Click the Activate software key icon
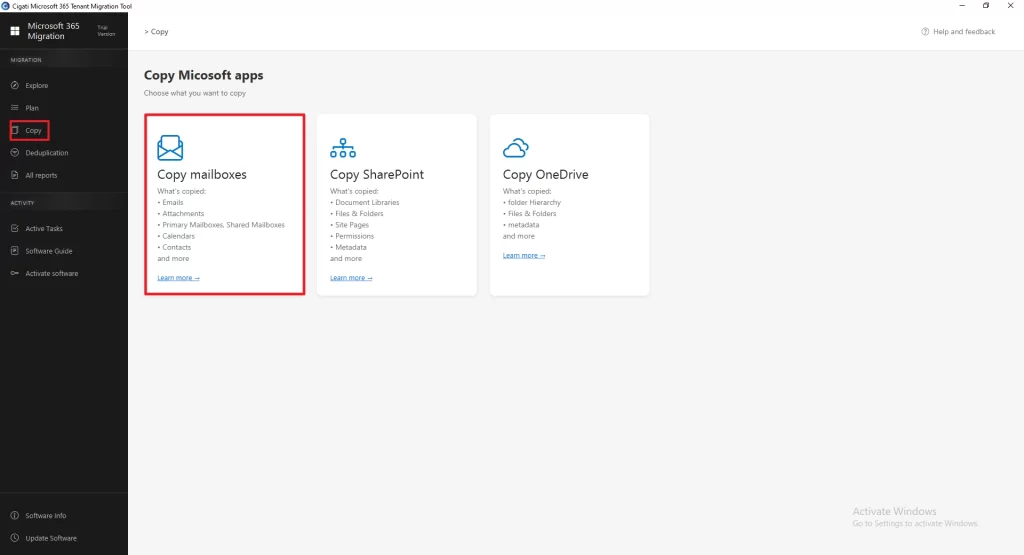 [x=14, y=274]
